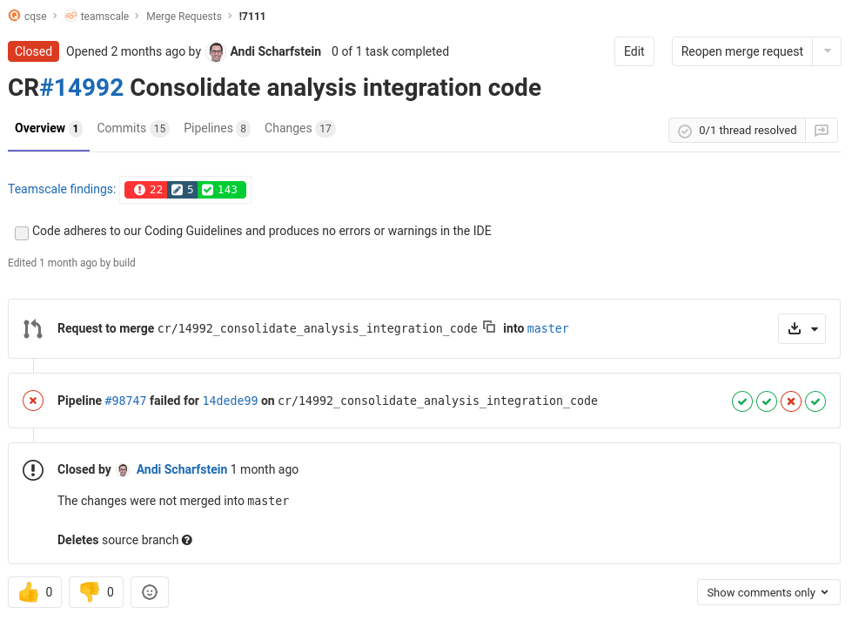Check the Coding Guidelines task checkbox
This screenshot has height=620, width=852.
point(21,233)
